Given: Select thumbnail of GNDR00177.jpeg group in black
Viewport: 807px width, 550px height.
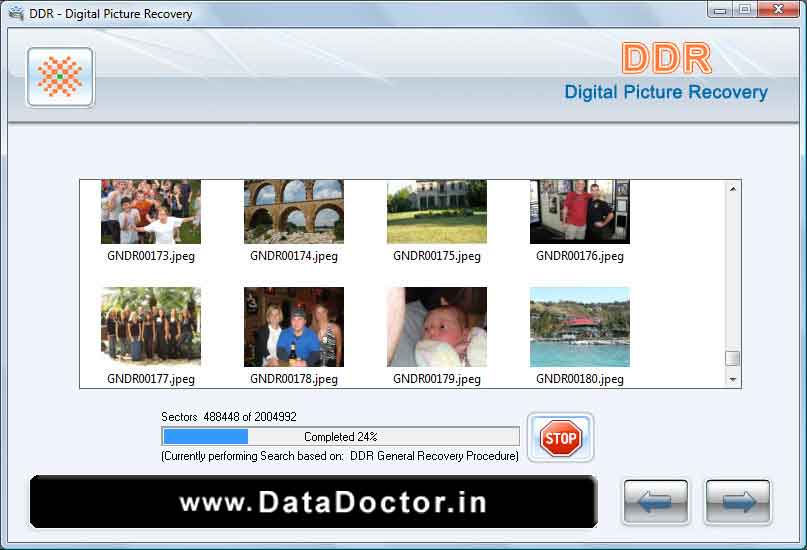Looking at the screenshot, I should [x=151, y=327].
